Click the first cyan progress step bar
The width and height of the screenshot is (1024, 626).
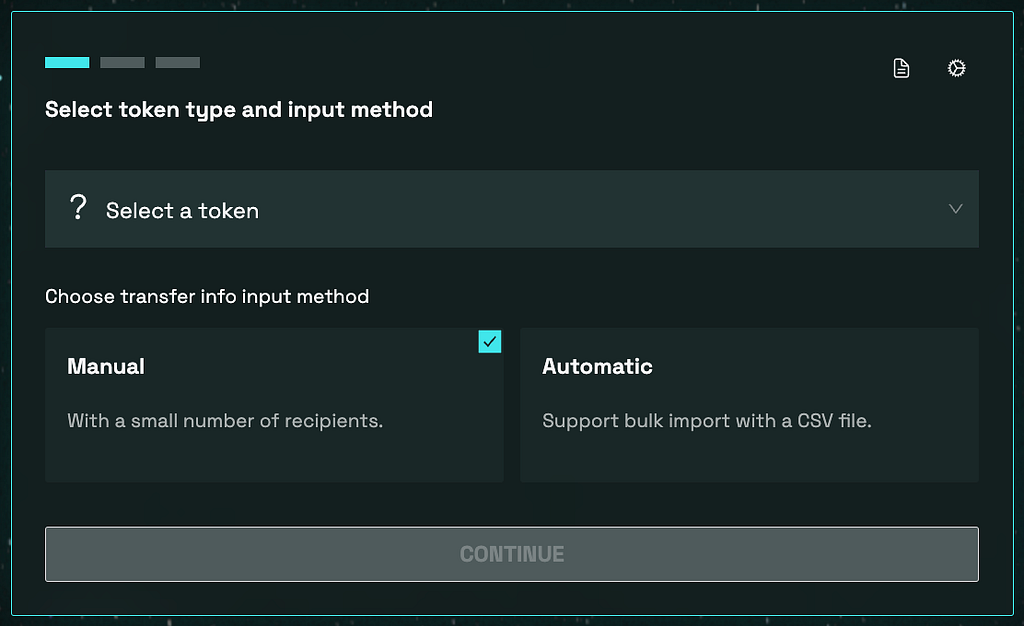[x=67, y=63]
